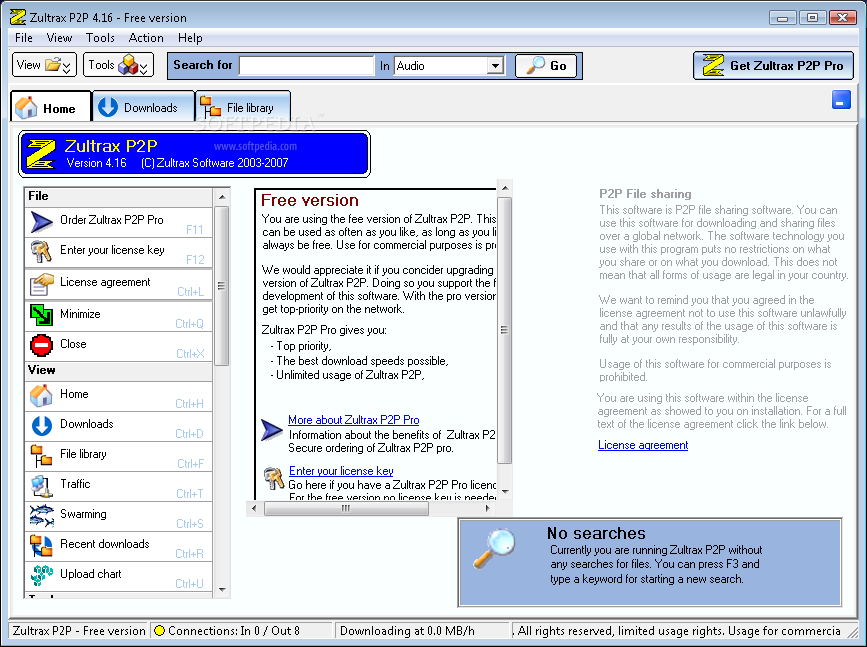Click the sidebar vertical scrollbar thumb
This screenshot has height=647, width=867.
coord(222,286)
